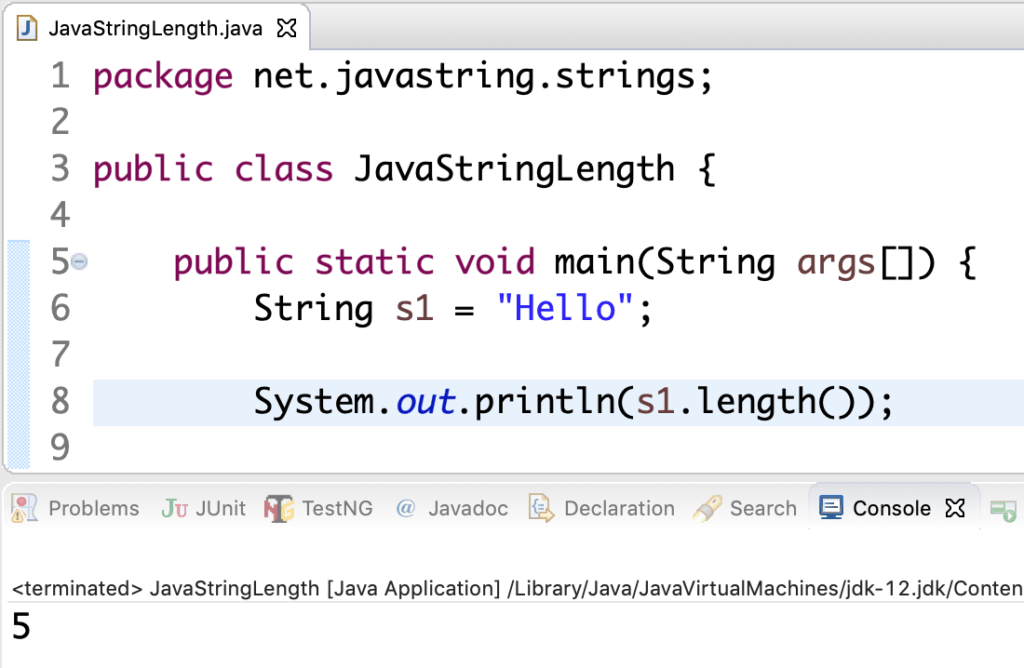Open the TestNG view icon
This screenshot has width=1024, height=668.
(x=277, y=508)
